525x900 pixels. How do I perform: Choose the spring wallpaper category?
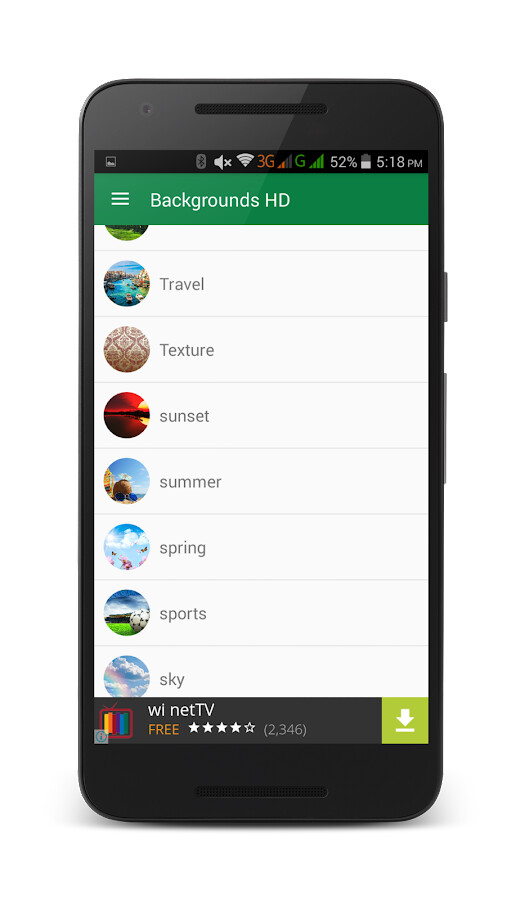(x=261, y=548)
